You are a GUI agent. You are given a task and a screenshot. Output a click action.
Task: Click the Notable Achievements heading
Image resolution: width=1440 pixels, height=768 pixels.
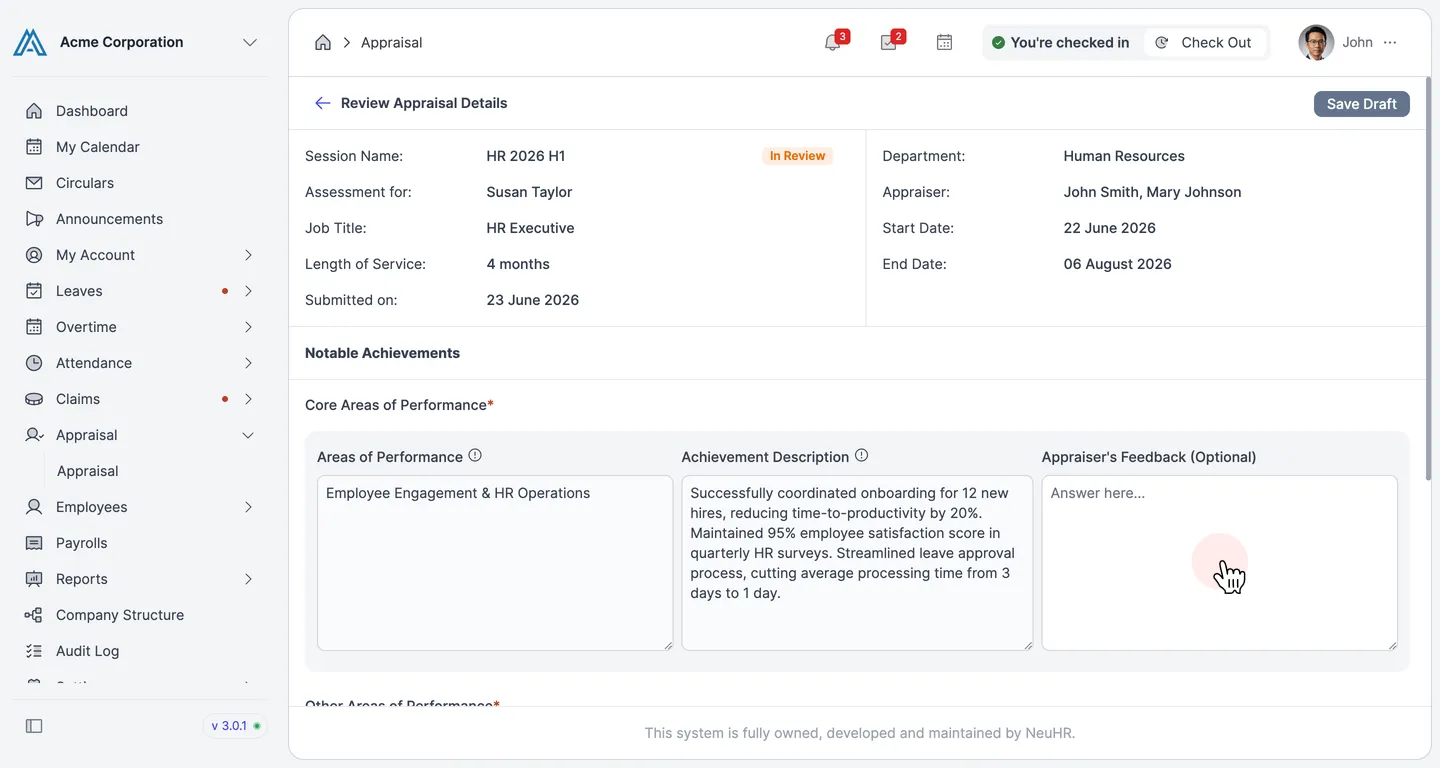click(382, 353)
